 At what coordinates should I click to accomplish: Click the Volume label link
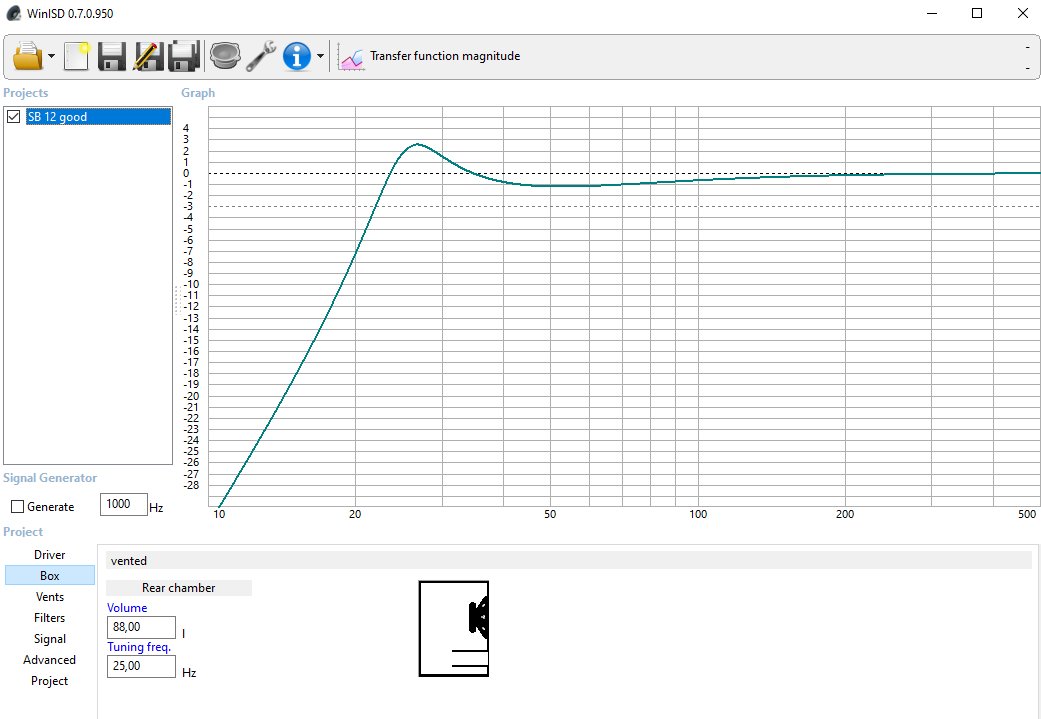(x=127, y=607)
